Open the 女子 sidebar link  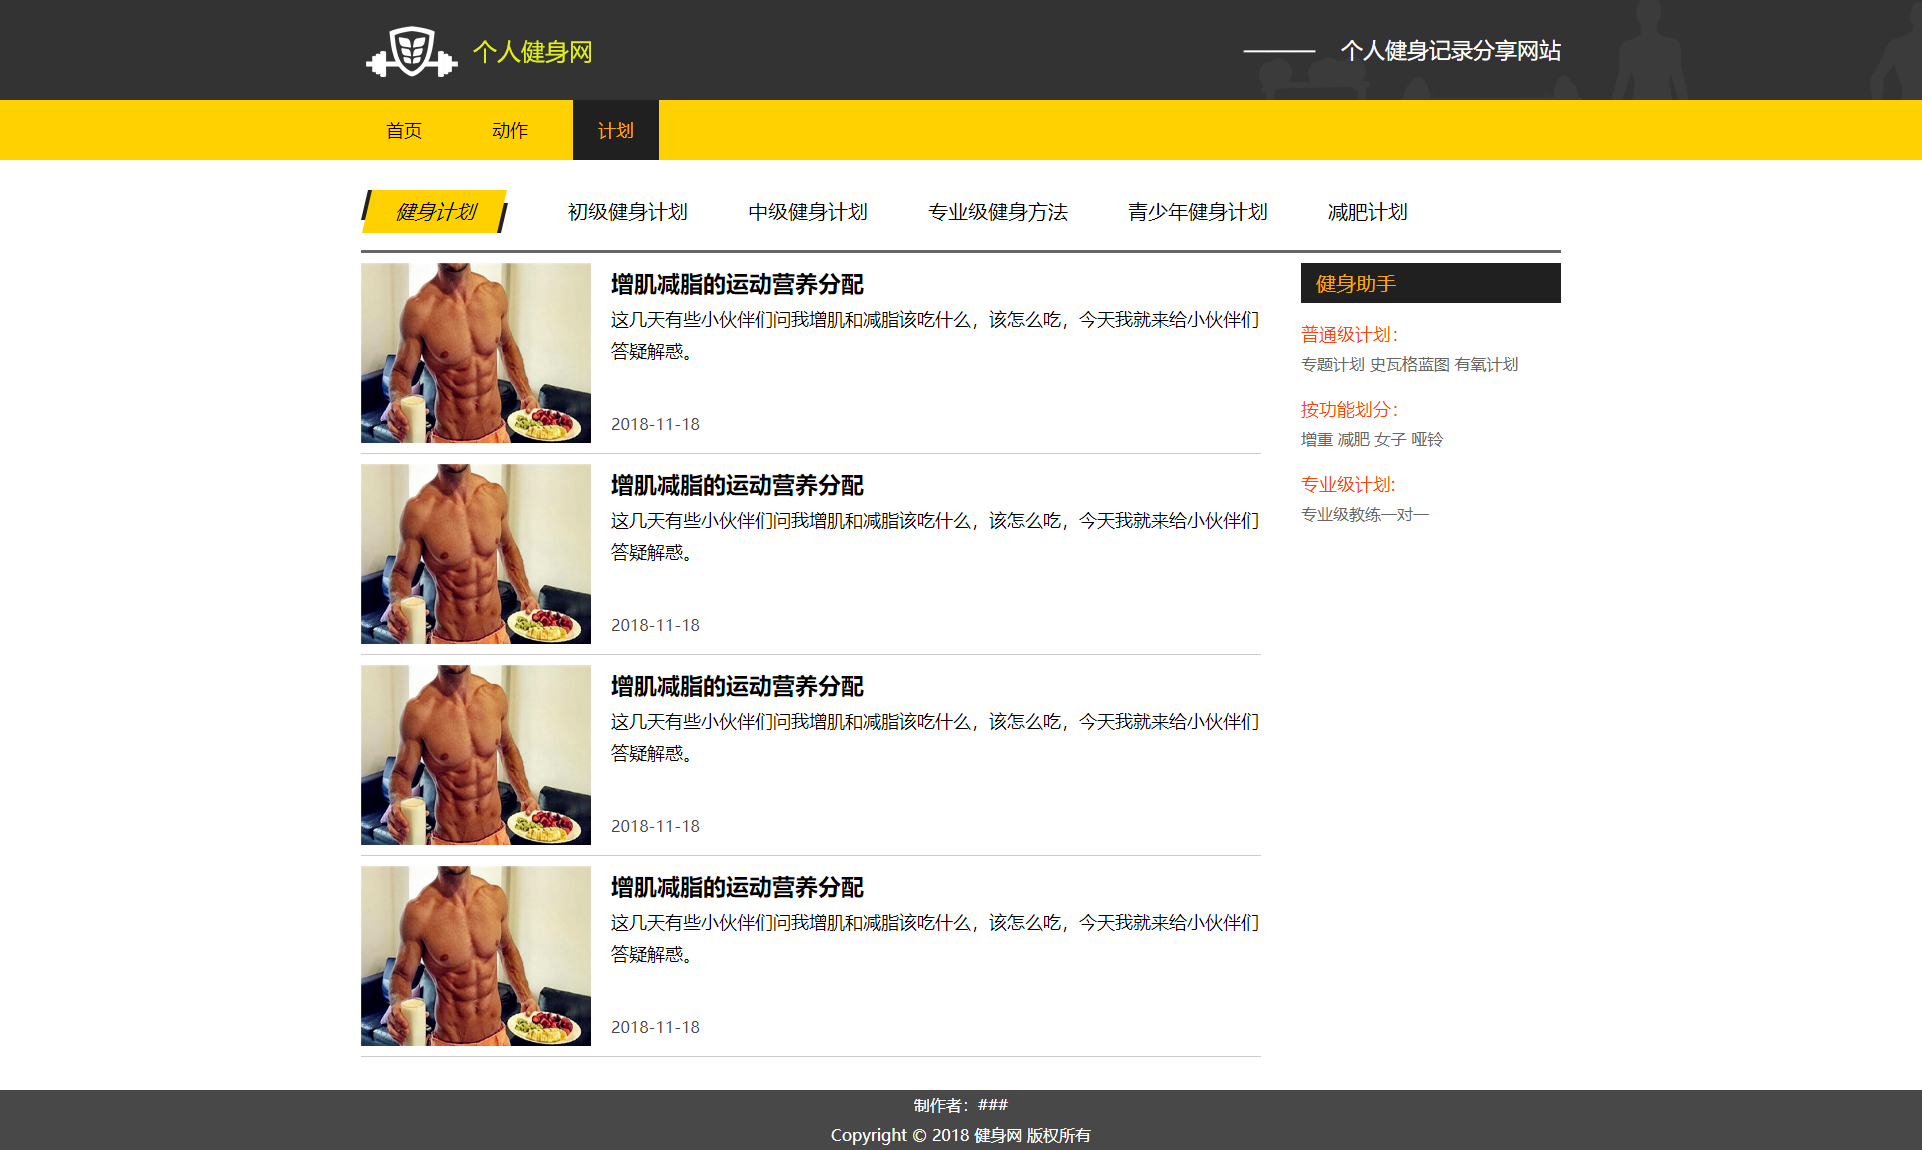1390,440
